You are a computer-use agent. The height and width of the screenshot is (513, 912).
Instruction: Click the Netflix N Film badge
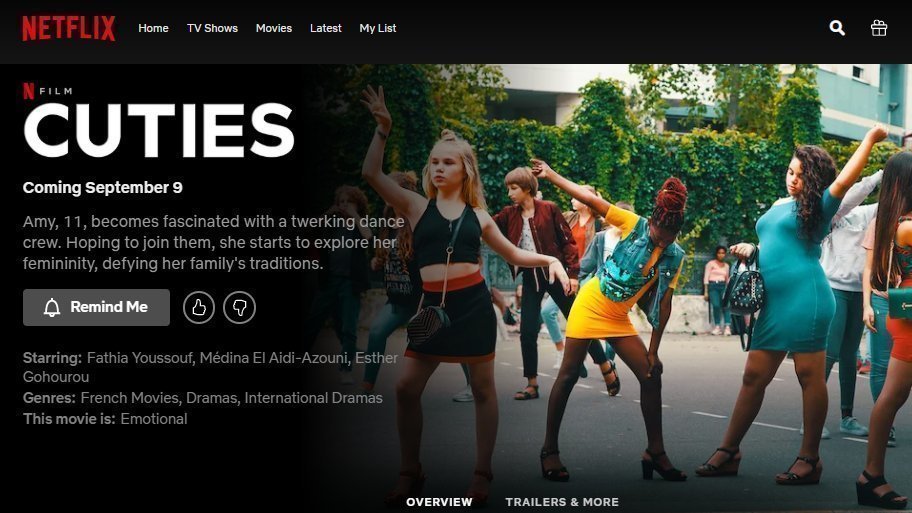[48, 91]
